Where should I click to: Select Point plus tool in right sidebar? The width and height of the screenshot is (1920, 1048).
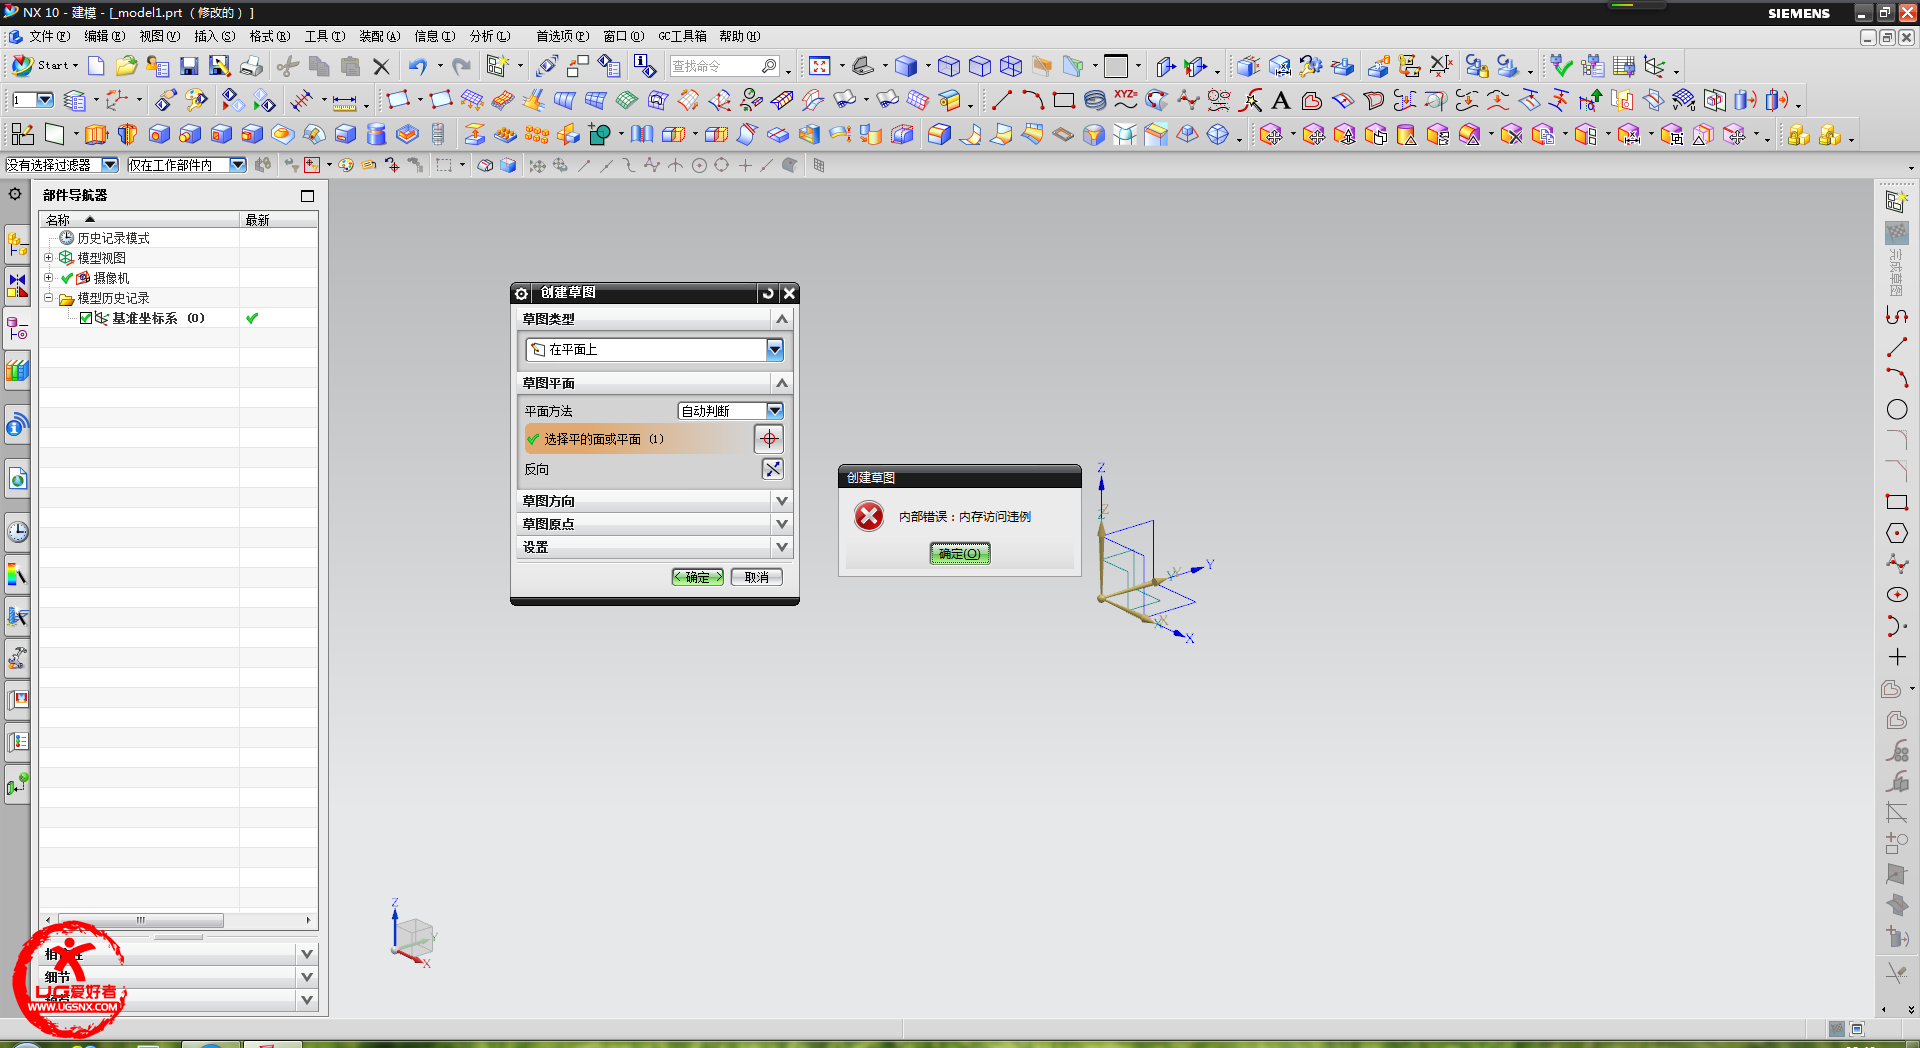point(1897,657)
